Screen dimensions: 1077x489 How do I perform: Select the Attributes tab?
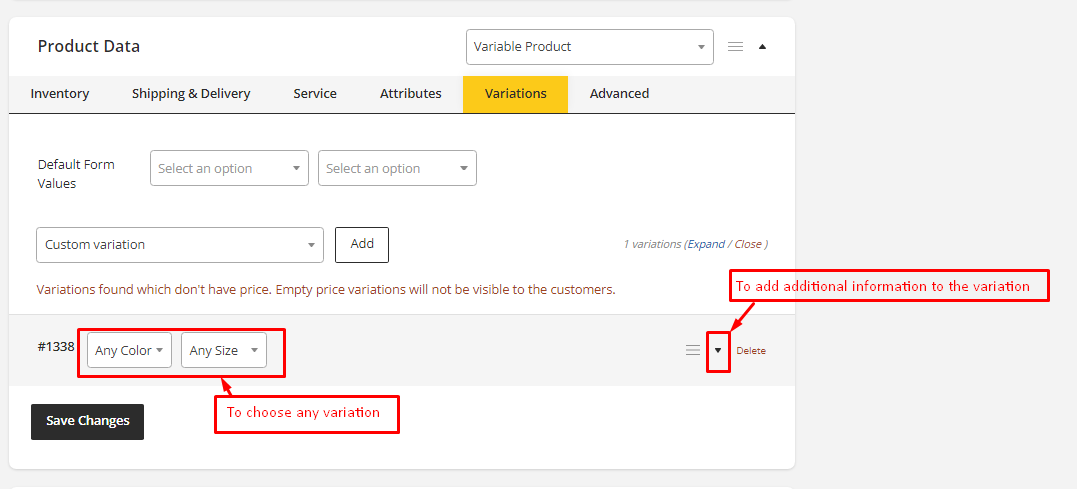coord(410,94)
